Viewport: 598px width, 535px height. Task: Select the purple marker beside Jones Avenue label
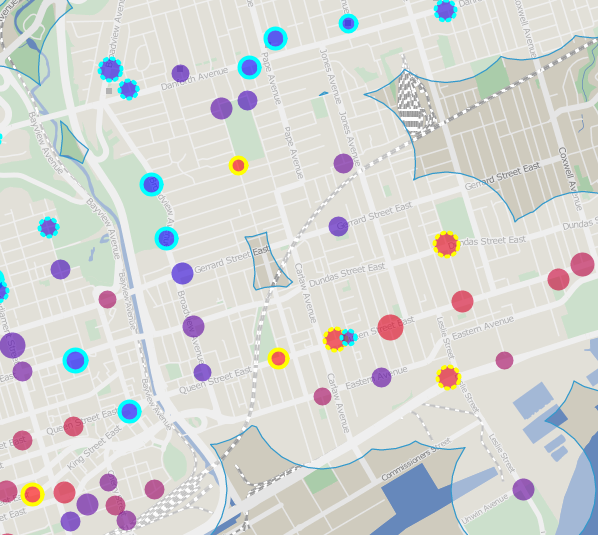[343, 164]
